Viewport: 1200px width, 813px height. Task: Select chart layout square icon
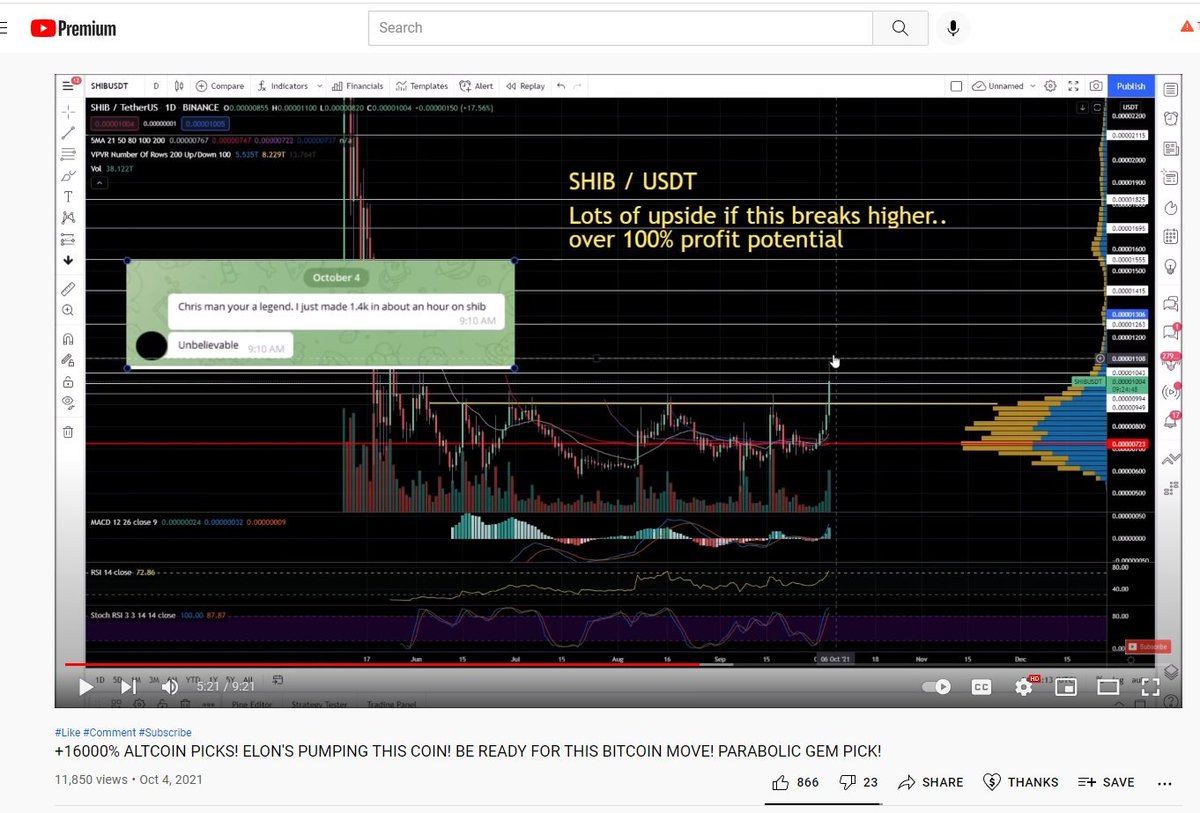point(956,86)
